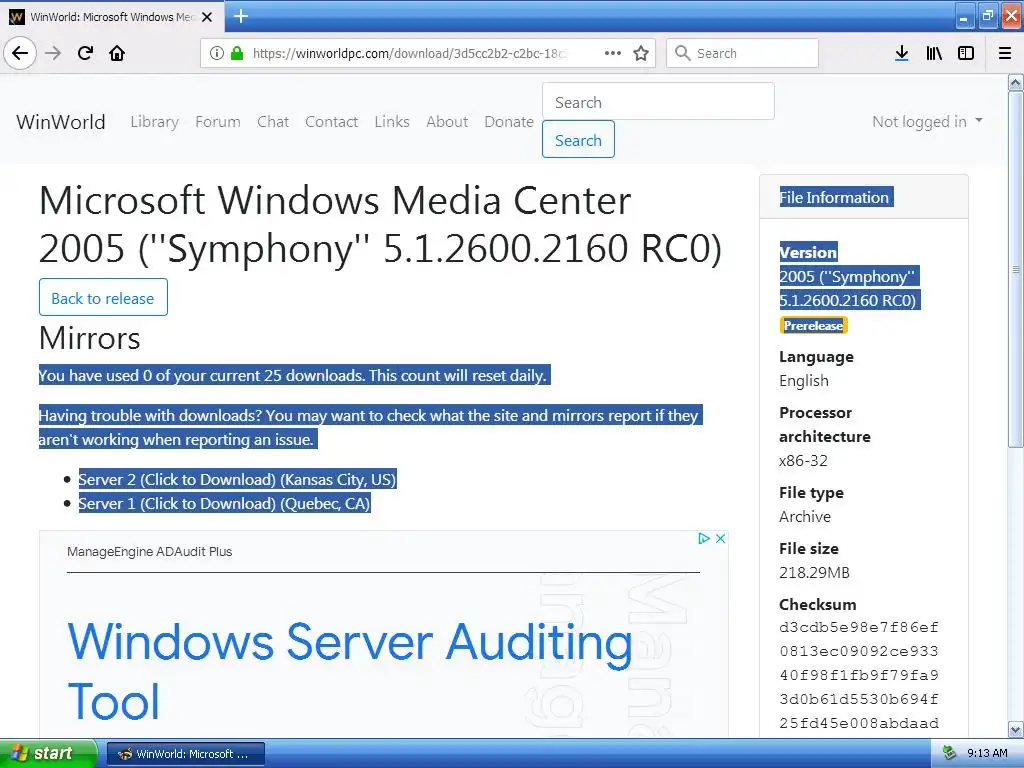Download from Server 1 Quebec mirror

(x=224, y=504)
